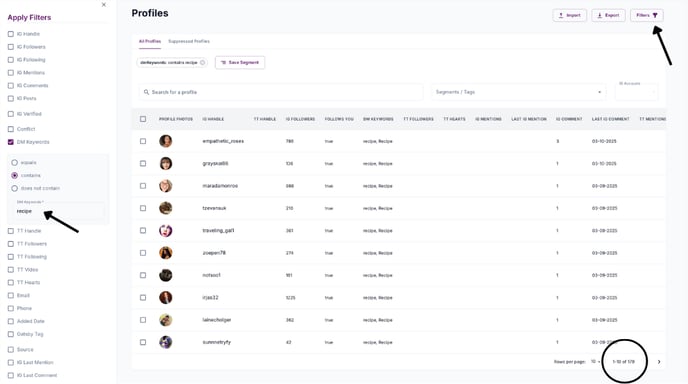This screenshot has height=384, width=688.
Task: Uncheck the DM Keywords filter
Action: (x=11, y=142)
